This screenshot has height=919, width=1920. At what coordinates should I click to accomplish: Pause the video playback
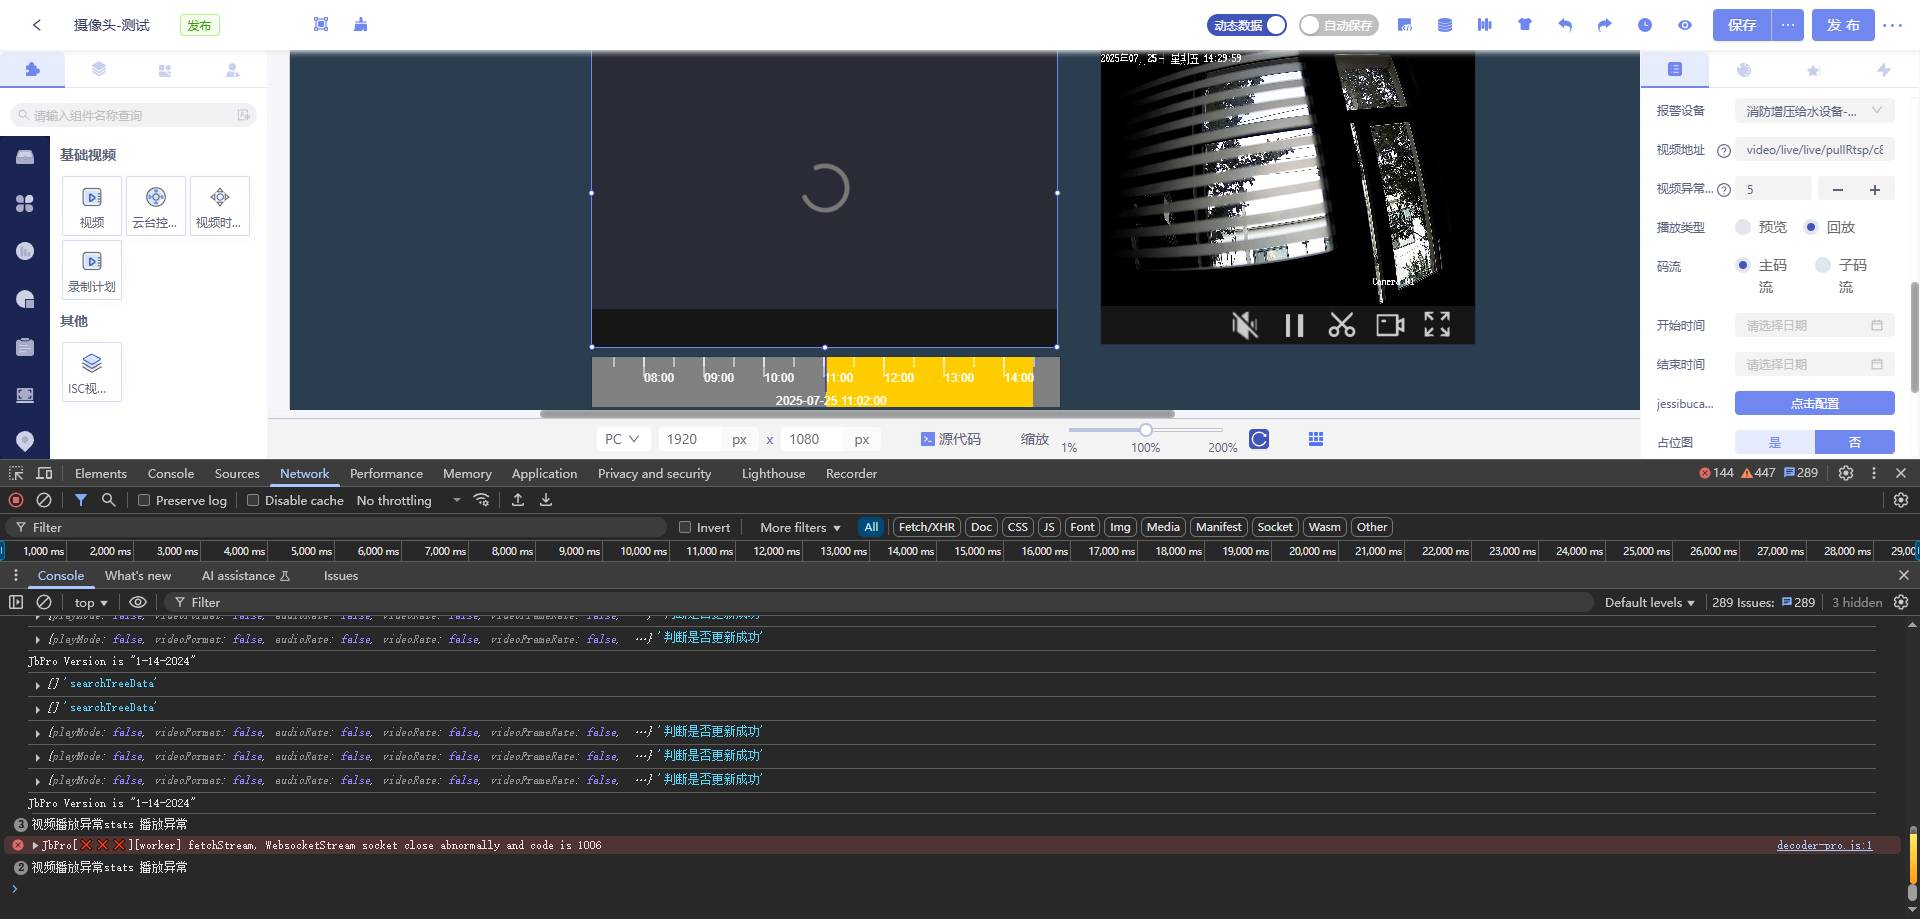coord(1294,325)
